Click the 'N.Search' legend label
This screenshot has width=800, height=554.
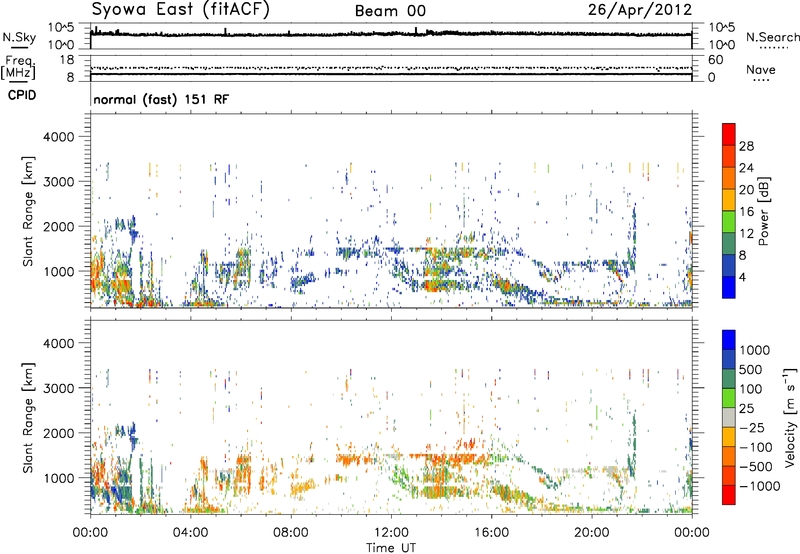[x=772, y=37]
